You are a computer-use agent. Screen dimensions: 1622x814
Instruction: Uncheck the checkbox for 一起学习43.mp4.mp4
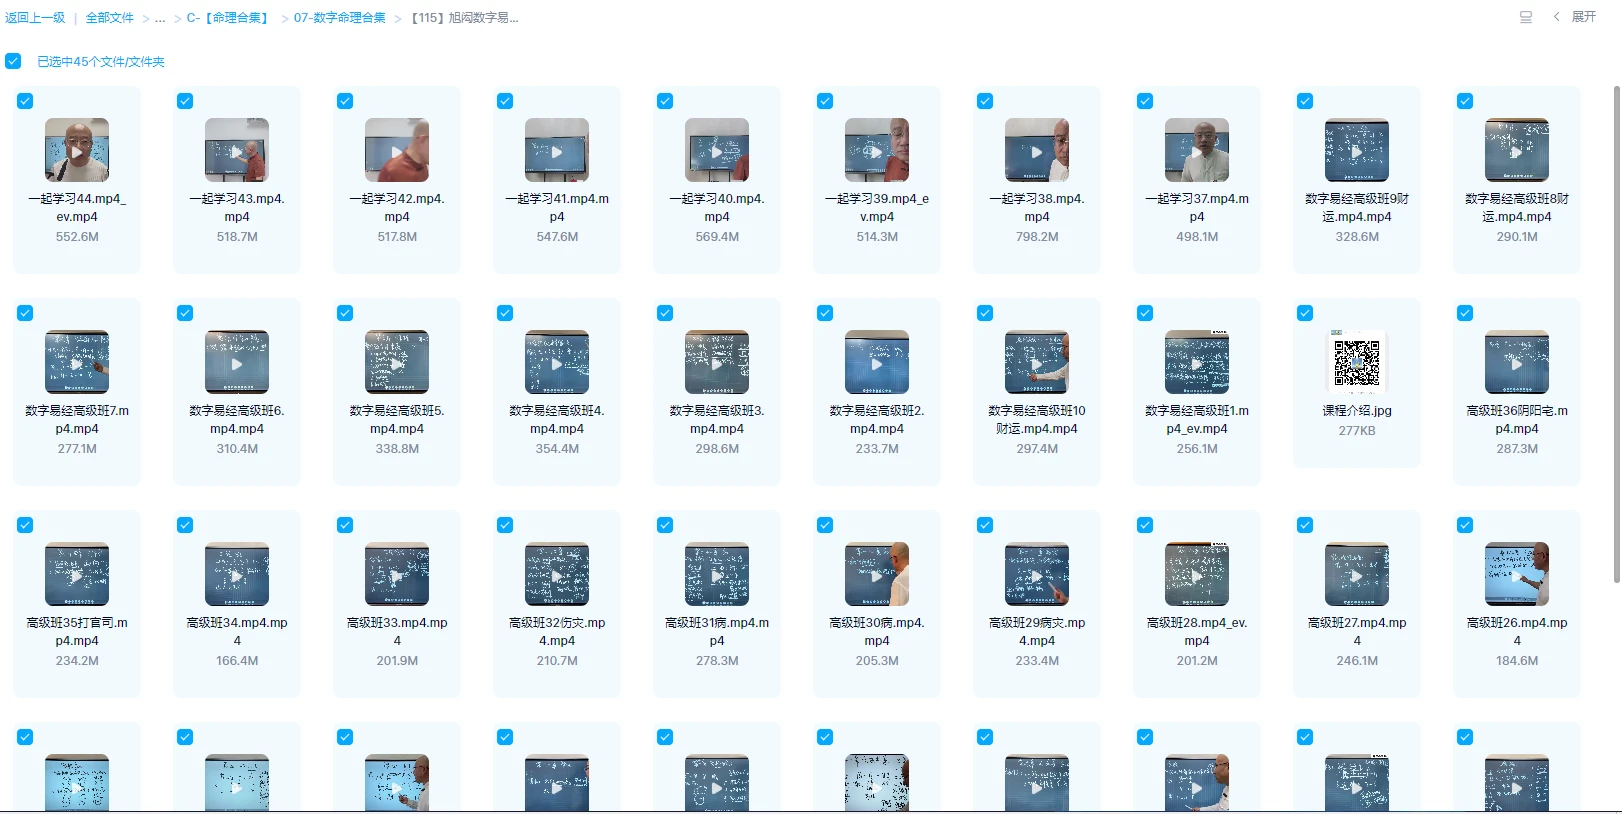(x=185, y=101)
